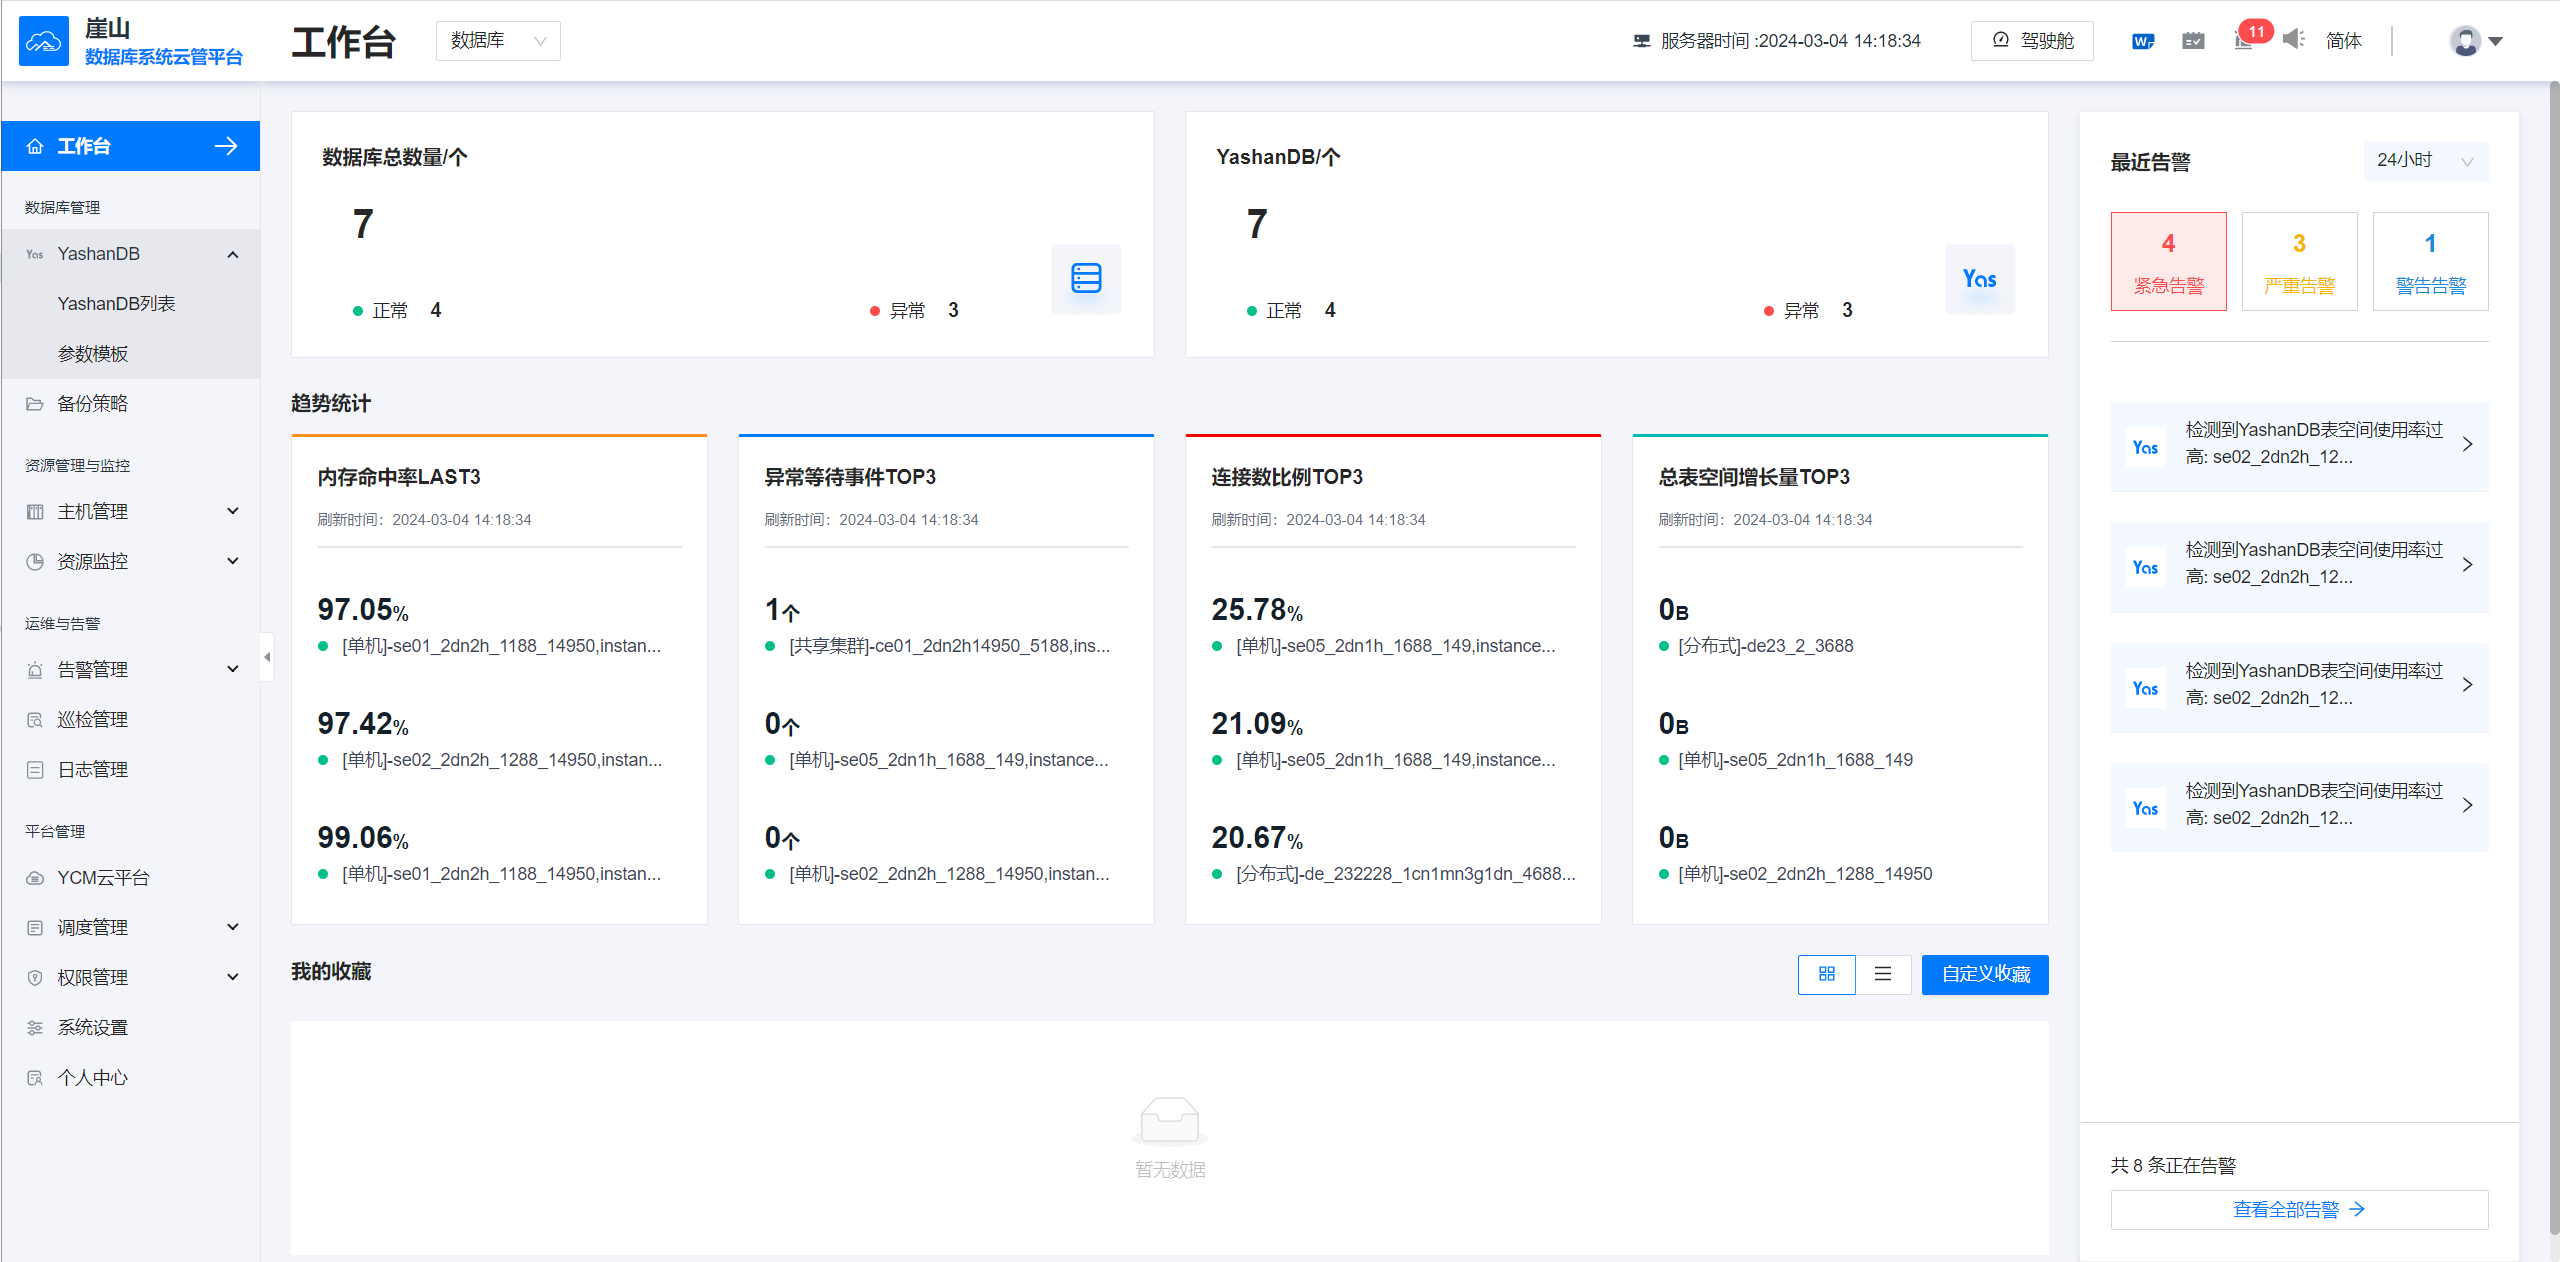
Task: Click the database list icon in total card
Action: (x=1086, y=278)
